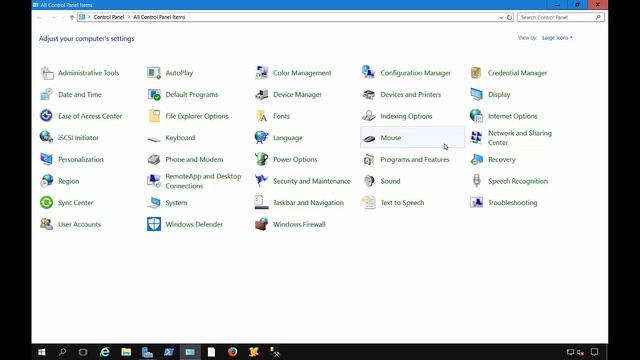The image size is (640, 360).
Task: Click the Sound link text
Action: (x=390, y=181)
